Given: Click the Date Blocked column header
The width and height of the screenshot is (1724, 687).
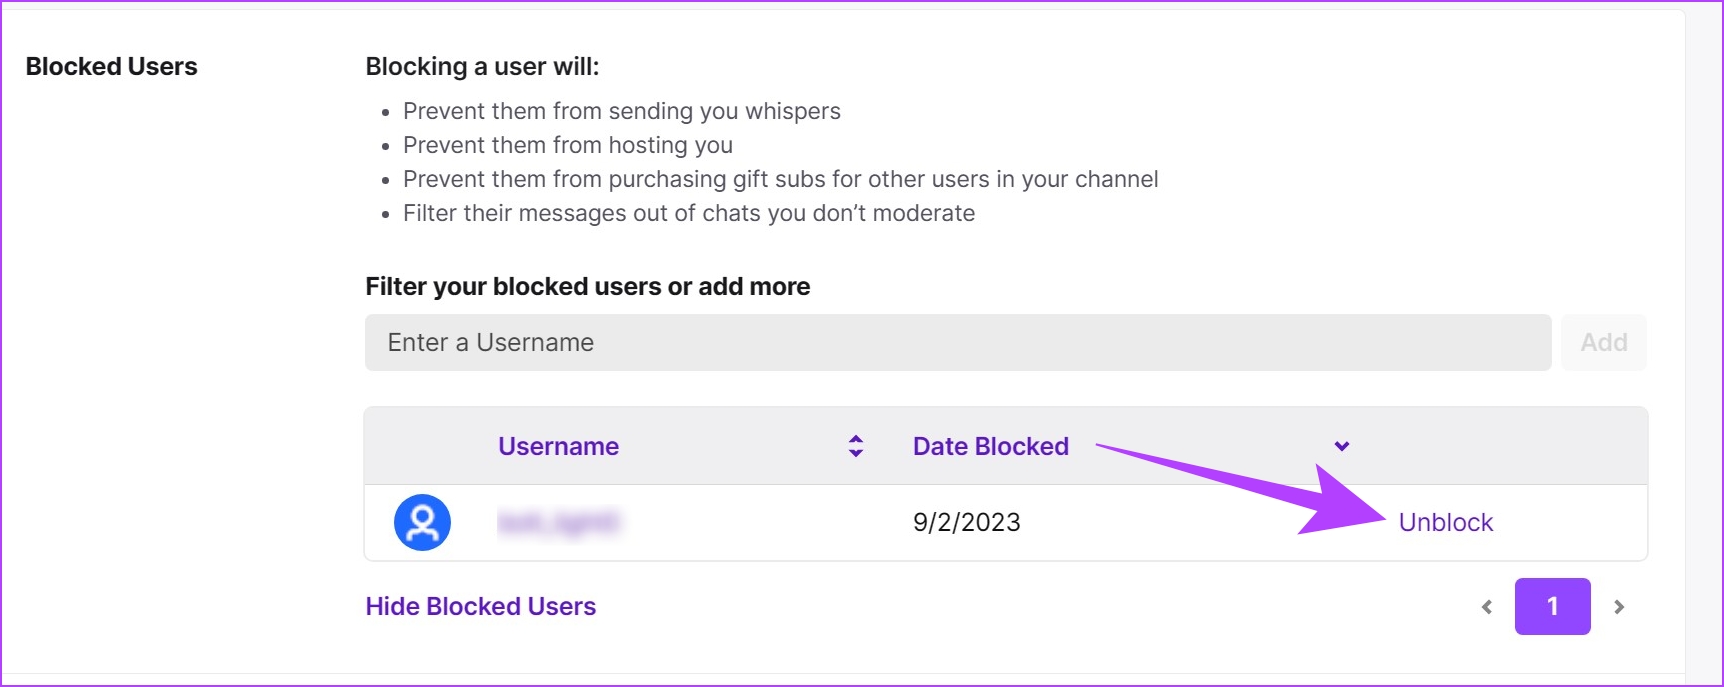Looking at the screenshot, I should coord(991,446).
